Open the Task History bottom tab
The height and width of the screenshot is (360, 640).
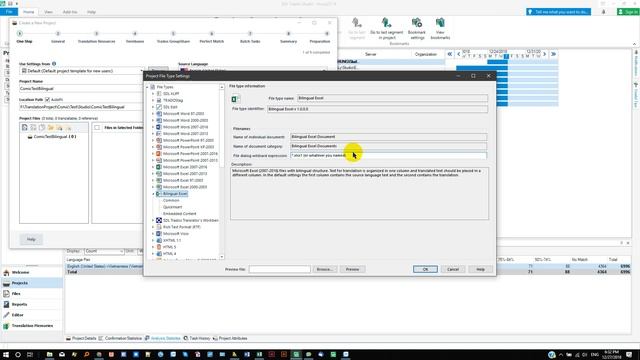[x=197, y=338]
